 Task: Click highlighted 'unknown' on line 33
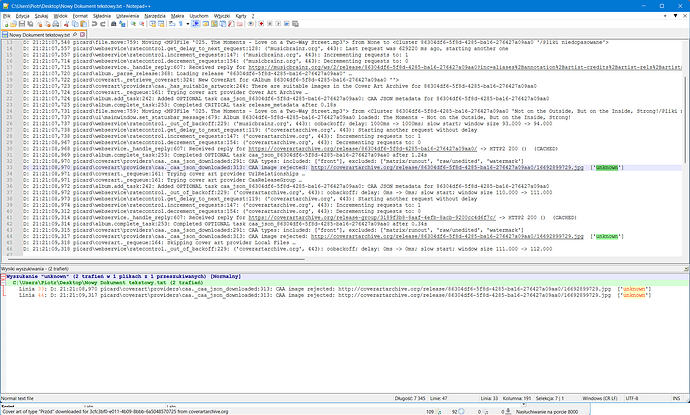click(607, 167)
